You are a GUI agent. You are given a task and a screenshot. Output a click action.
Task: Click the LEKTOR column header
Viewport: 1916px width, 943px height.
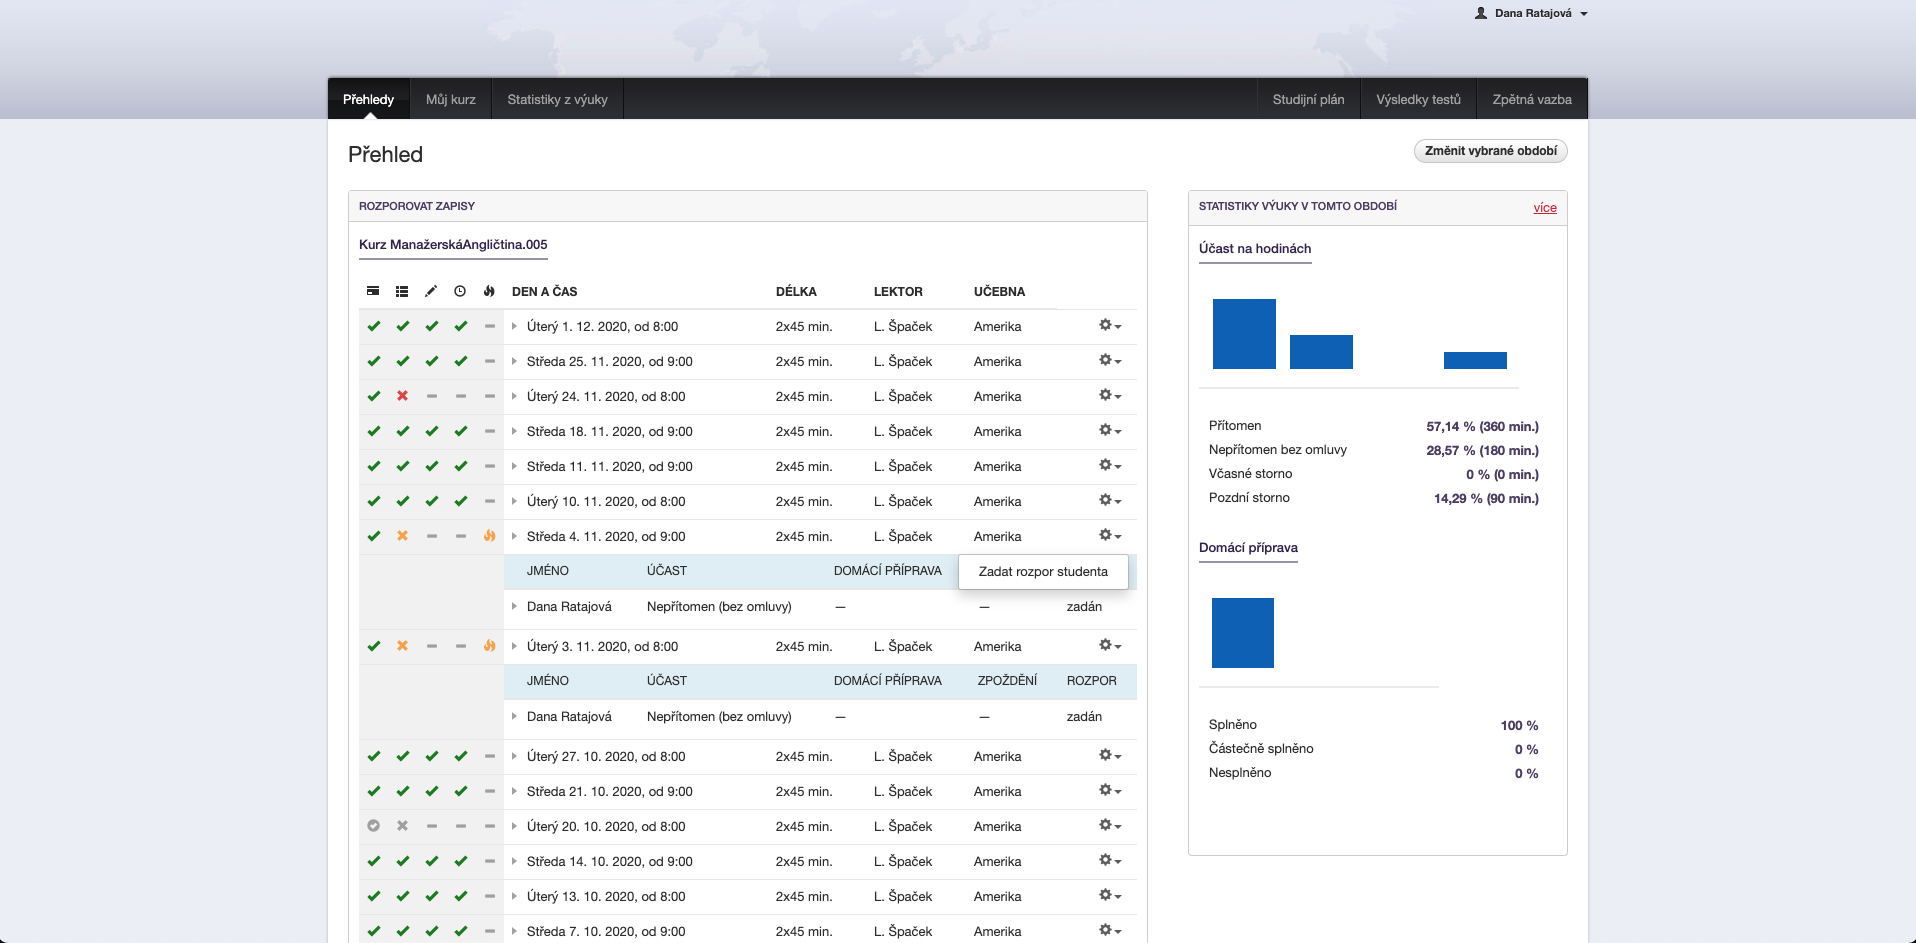coord(898,292)
